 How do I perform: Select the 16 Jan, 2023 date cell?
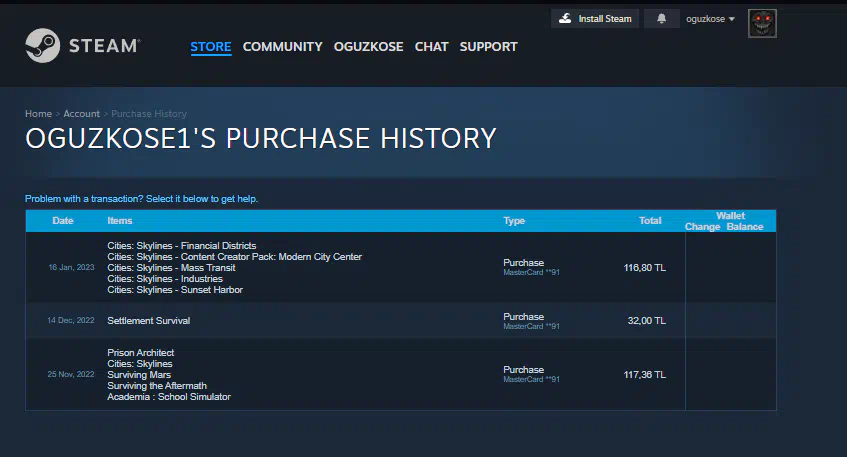tap(71, 267)
